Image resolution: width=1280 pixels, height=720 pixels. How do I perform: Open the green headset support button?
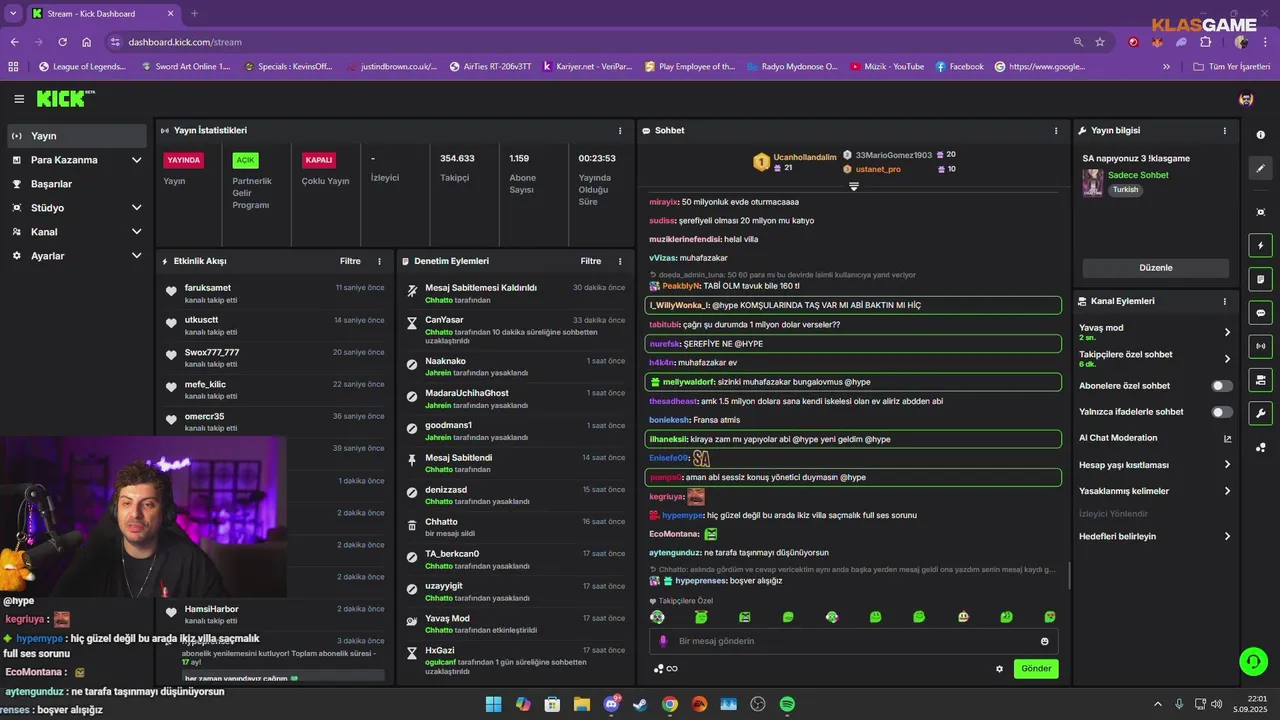click(1253, 661)
